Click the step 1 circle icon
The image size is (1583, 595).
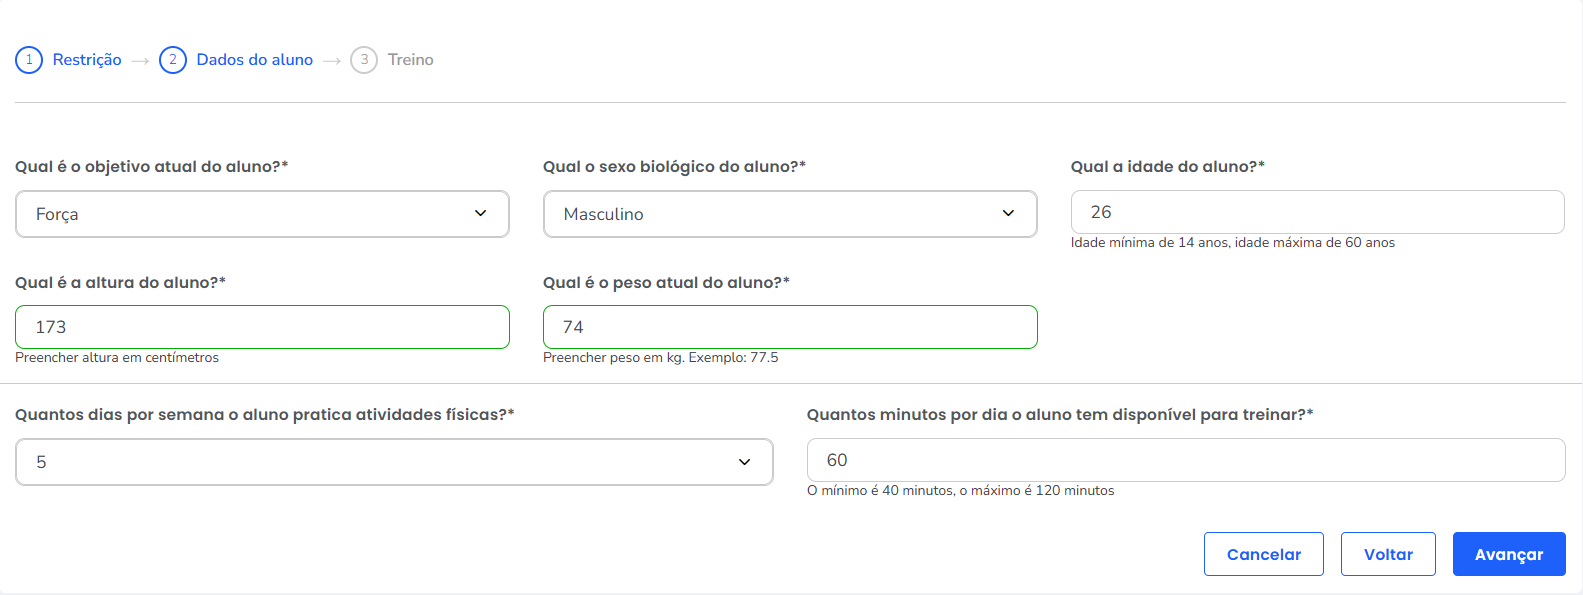[x=29, y=60]
